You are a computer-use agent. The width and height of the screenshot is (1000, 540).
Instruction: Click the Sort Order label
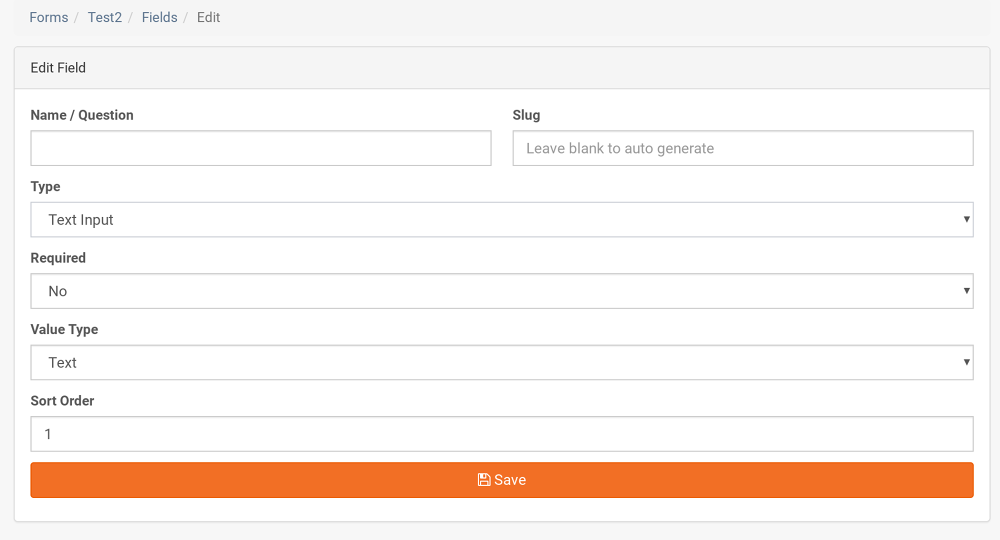coord(62,400)
